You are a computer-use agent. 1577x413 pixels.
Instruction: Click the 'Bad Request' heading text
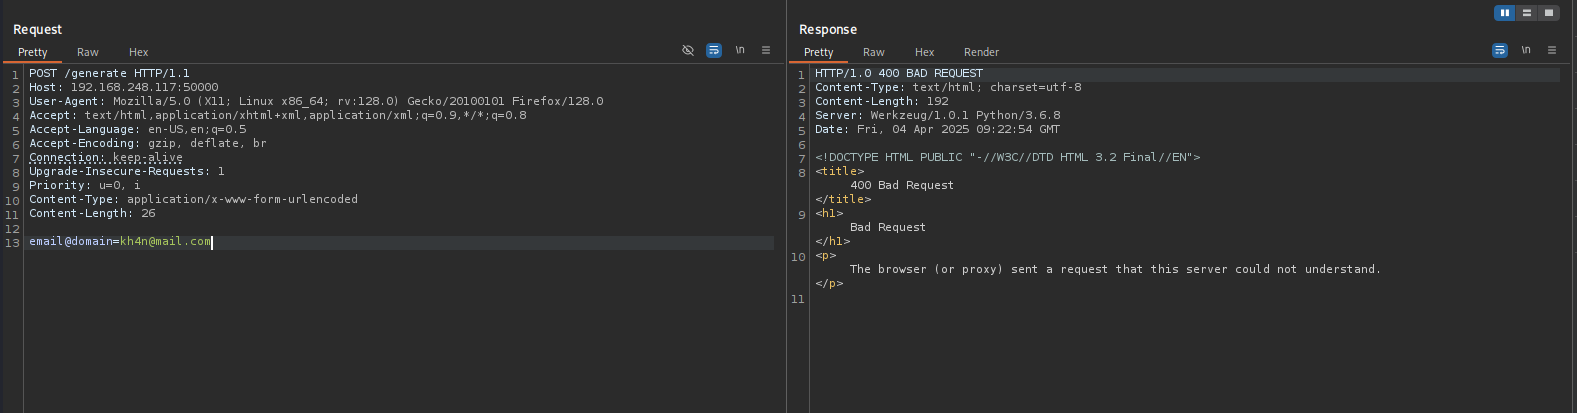coord(888,227)
